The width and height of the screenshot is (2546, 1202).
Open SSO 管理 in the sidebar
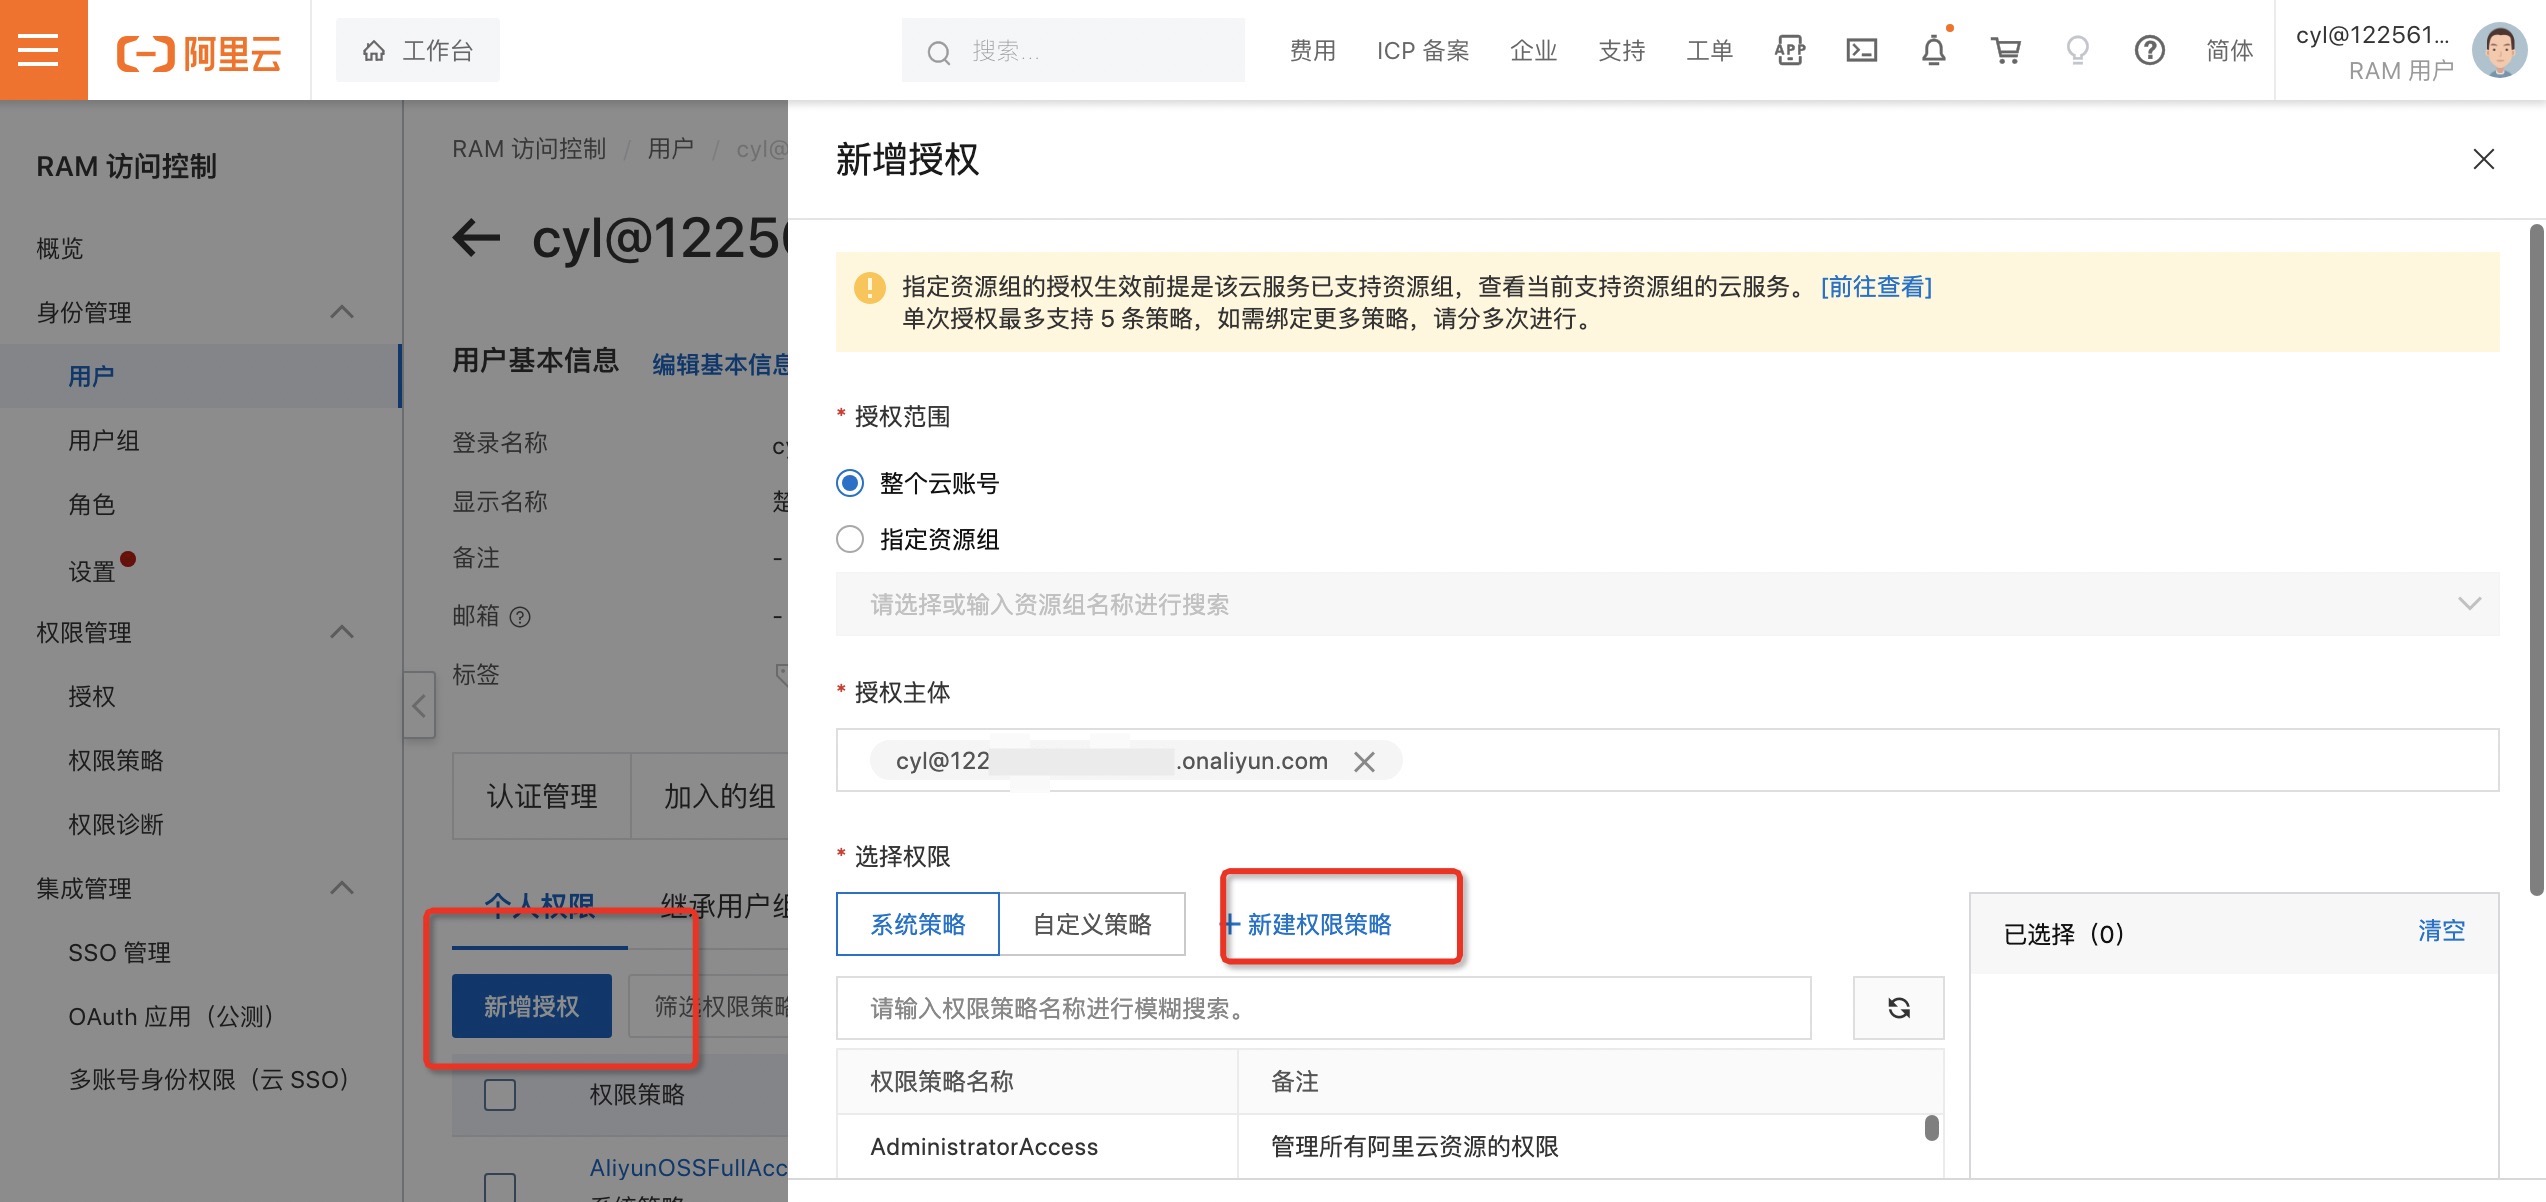(119, 952)
